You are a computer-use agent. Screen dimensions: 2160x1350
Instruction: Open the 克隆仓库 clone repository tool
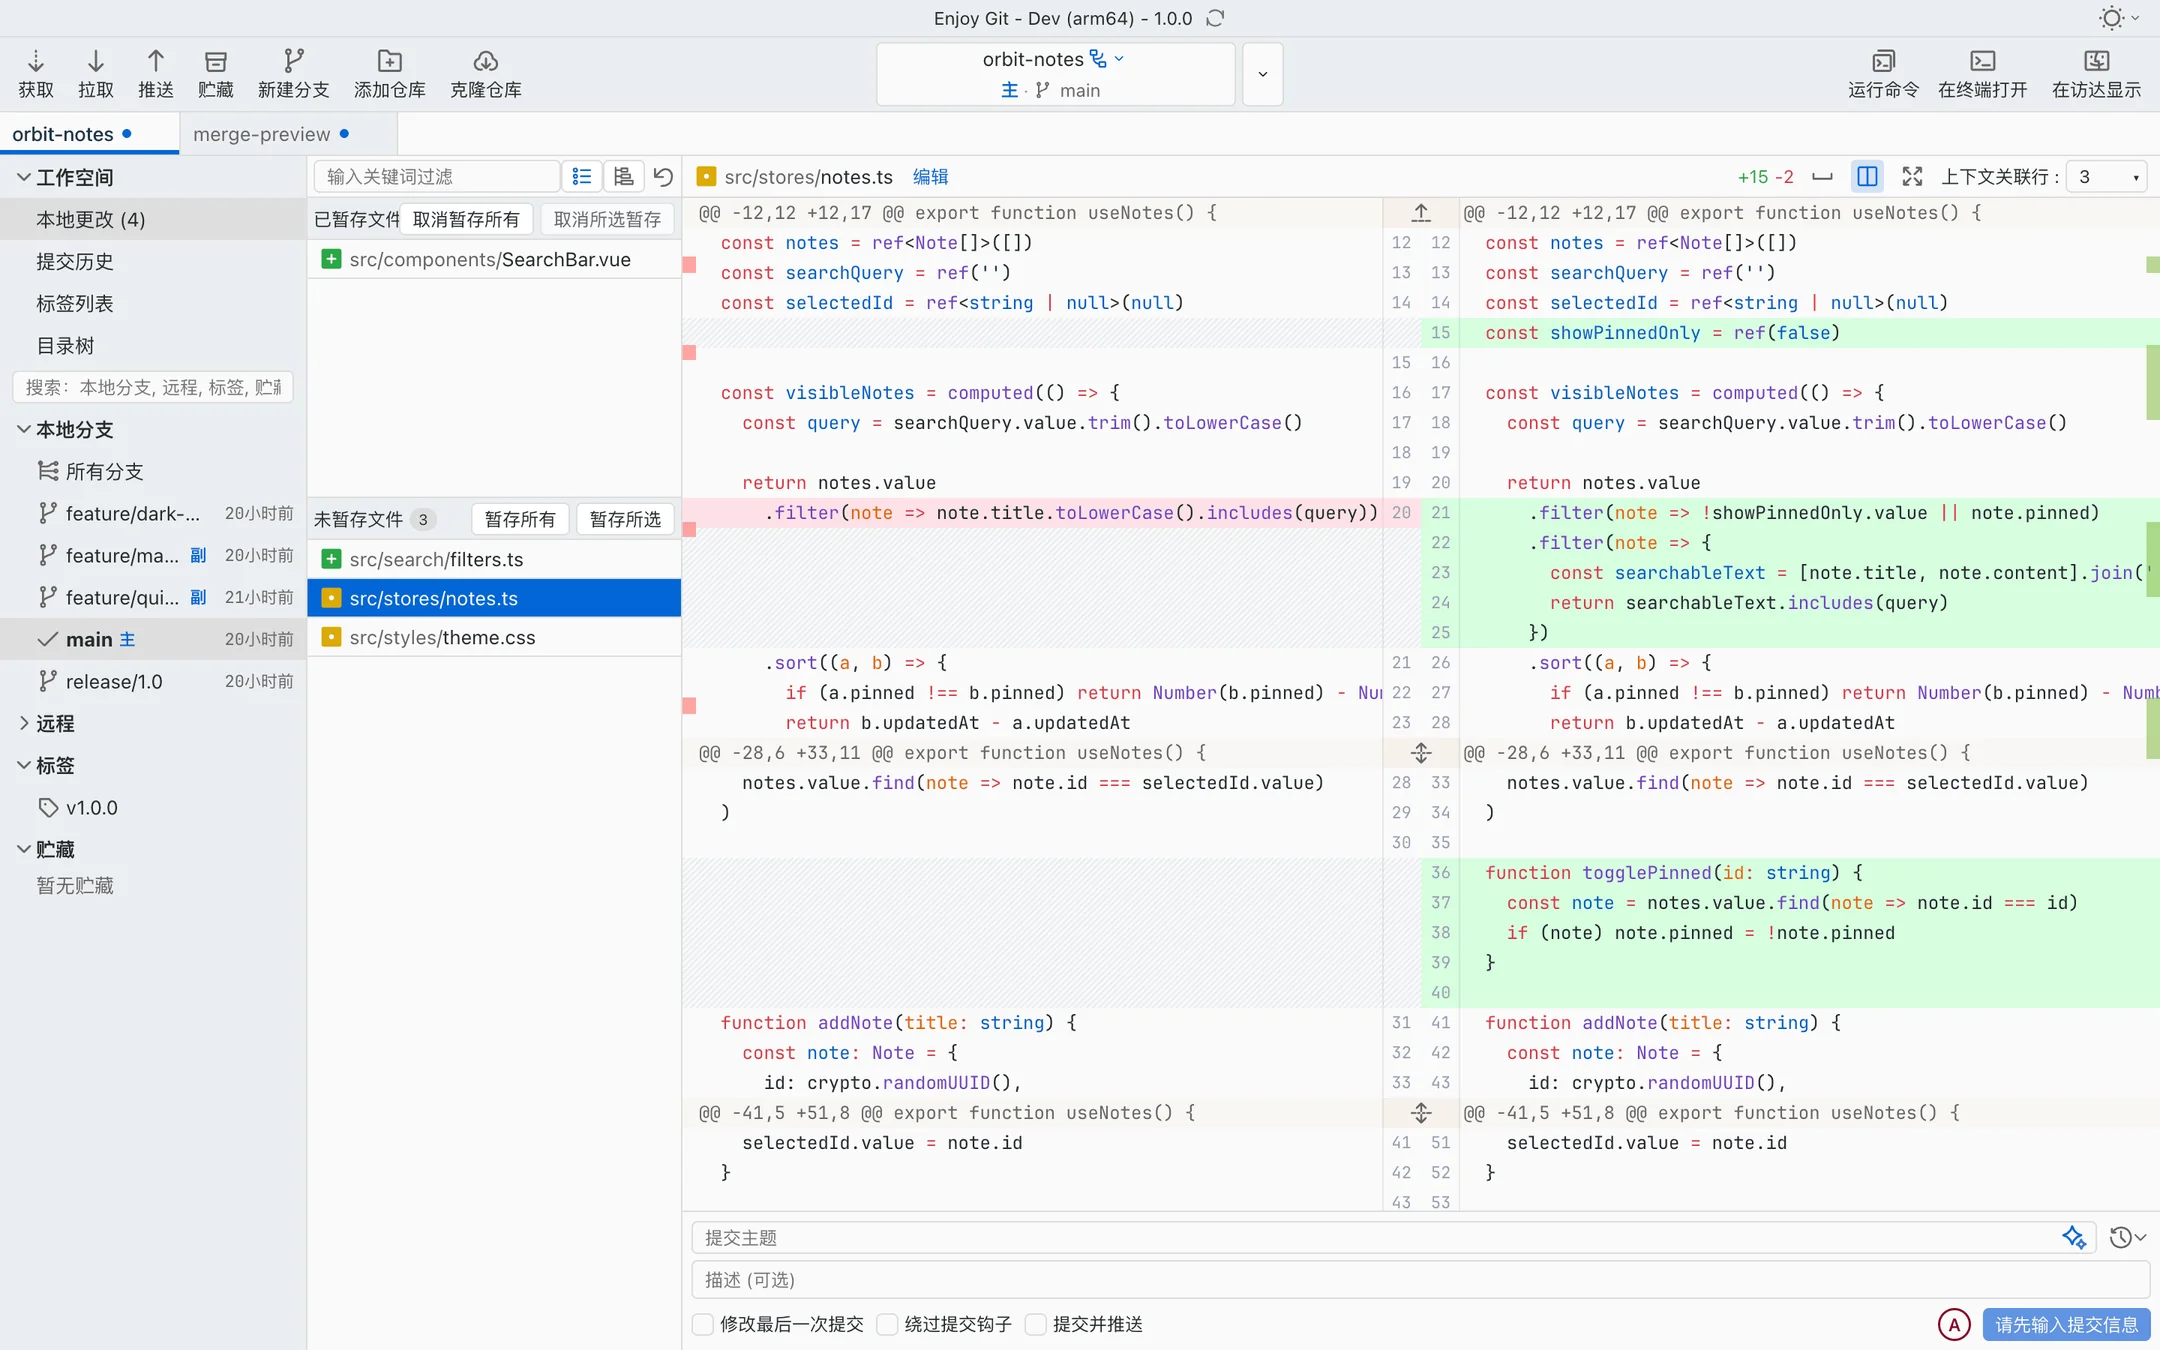486,74
